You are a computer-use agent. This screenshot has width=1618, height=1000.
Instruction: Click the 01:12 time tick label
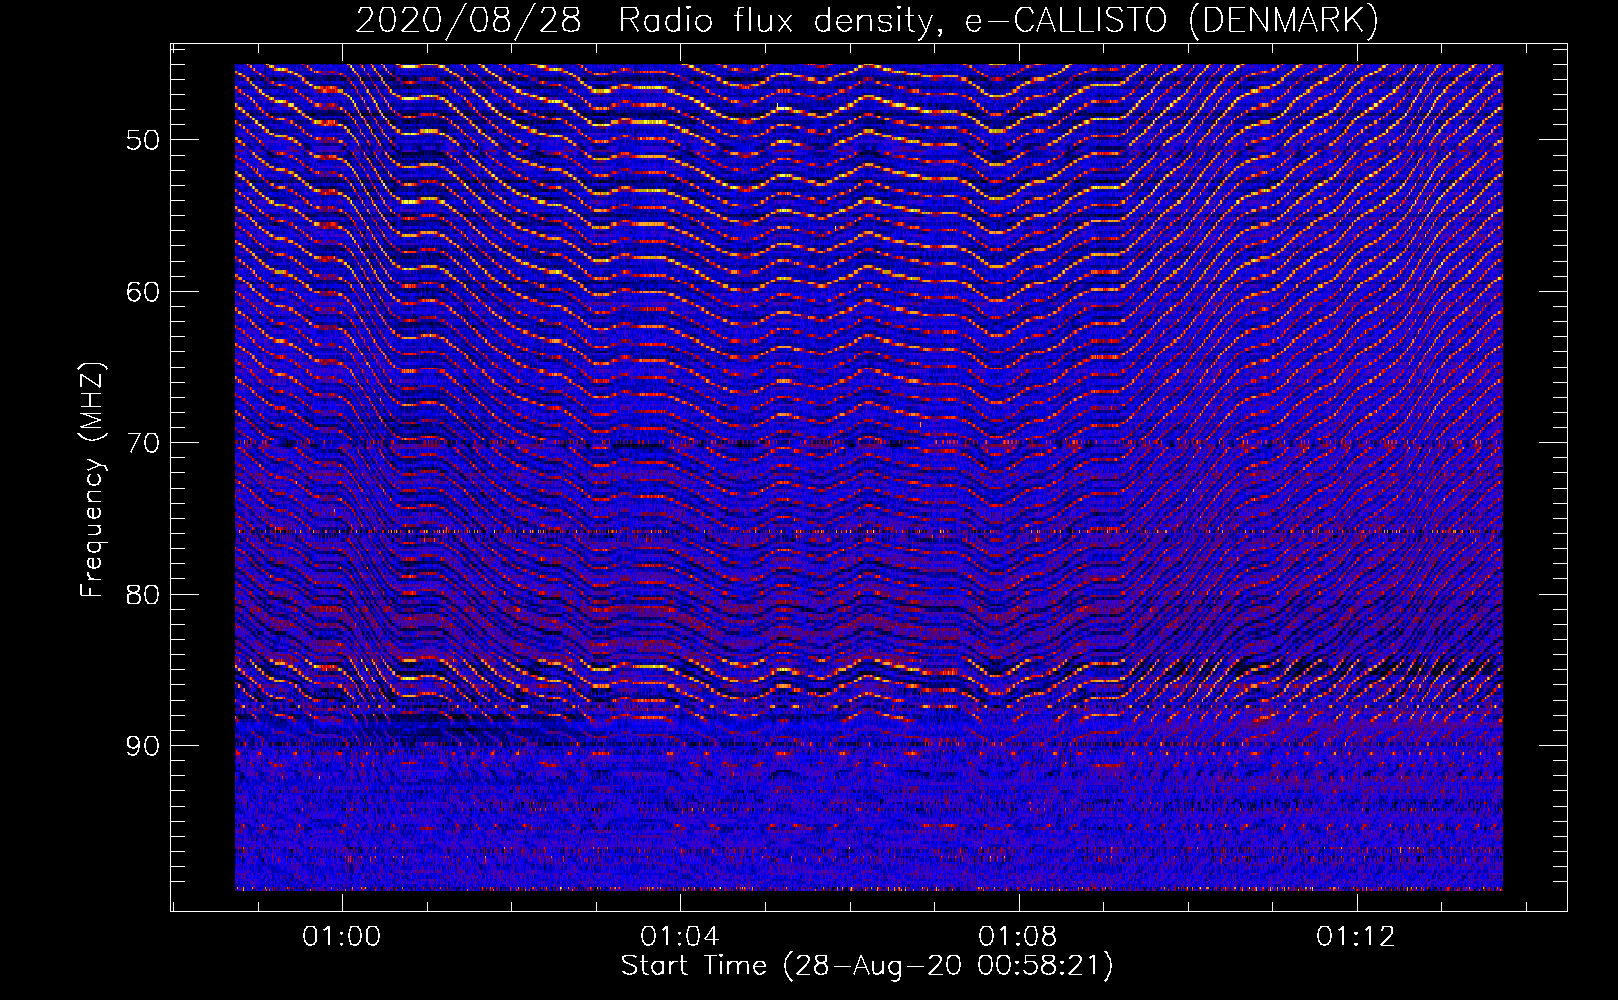1356,937
